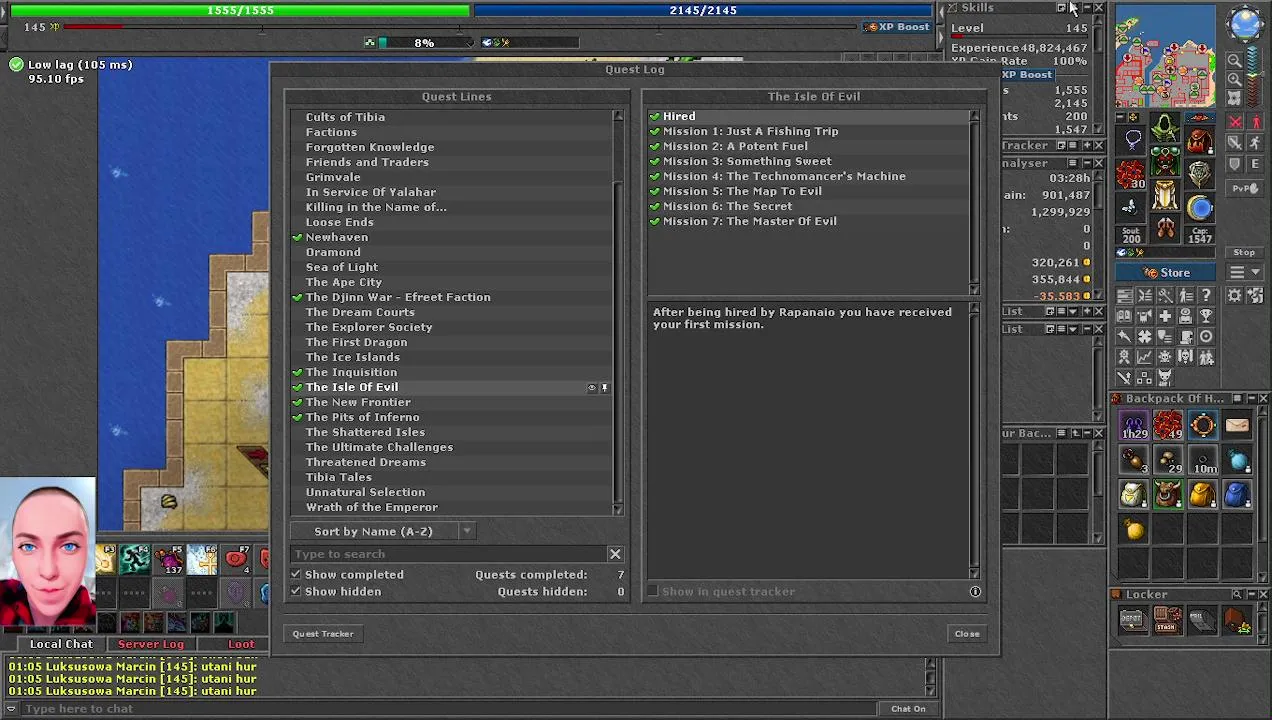Click the blue ring equipment slot

pos(1200,207)
